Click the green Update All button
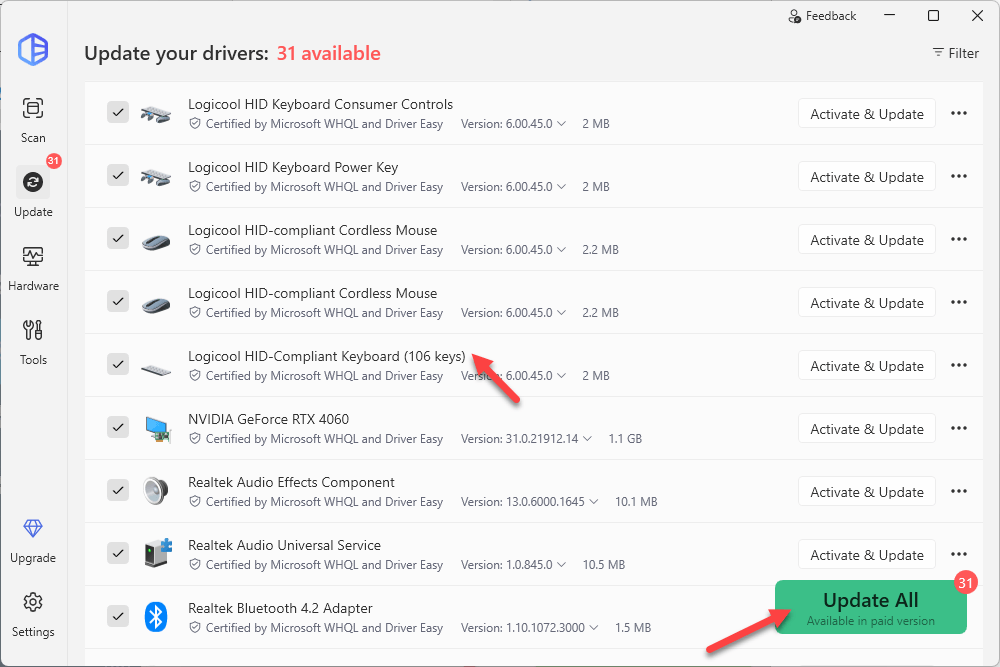This screenshot has width=1000, height=667. 870,607
